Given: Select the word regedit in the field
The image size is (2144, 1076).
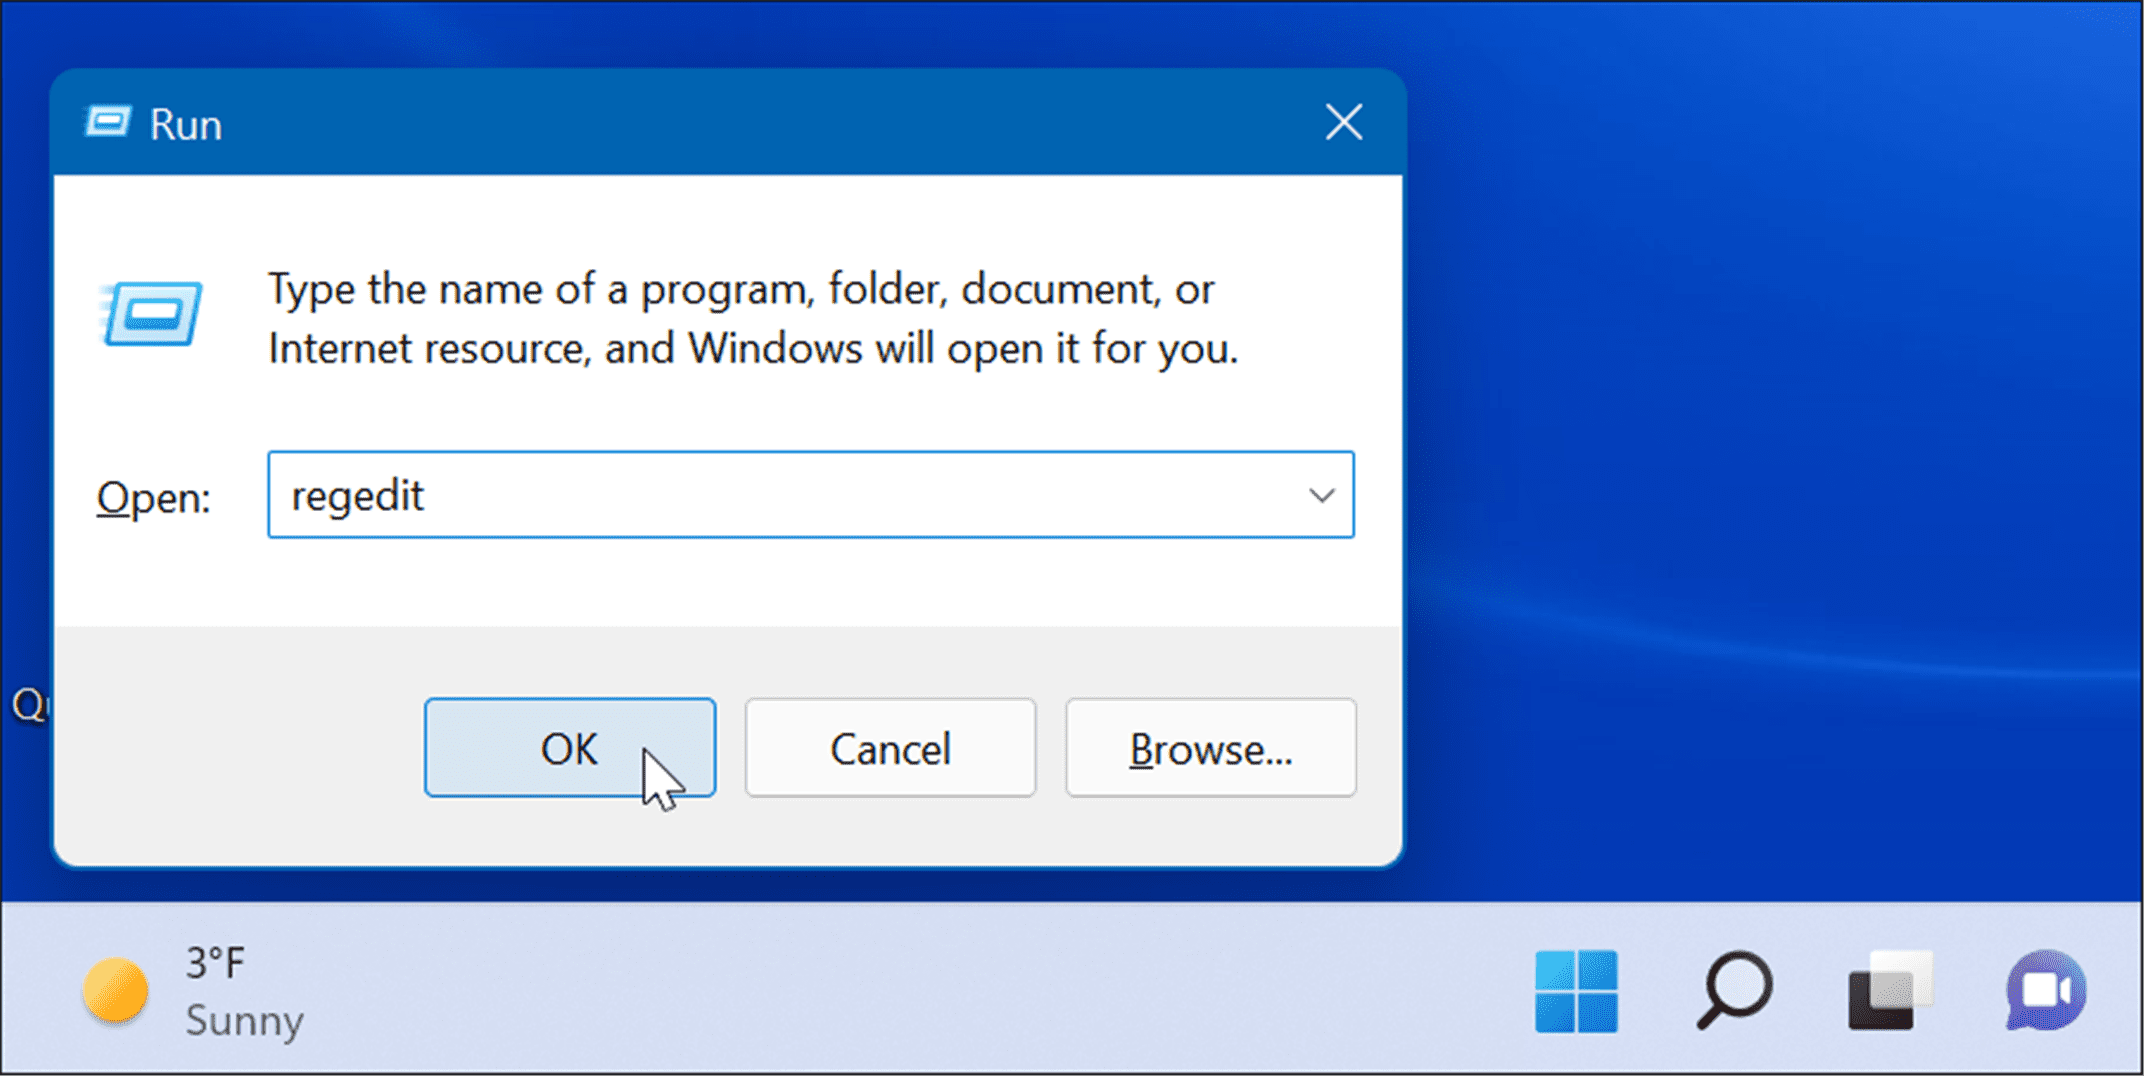Looking at the screenshot, I should coord(358,495).
